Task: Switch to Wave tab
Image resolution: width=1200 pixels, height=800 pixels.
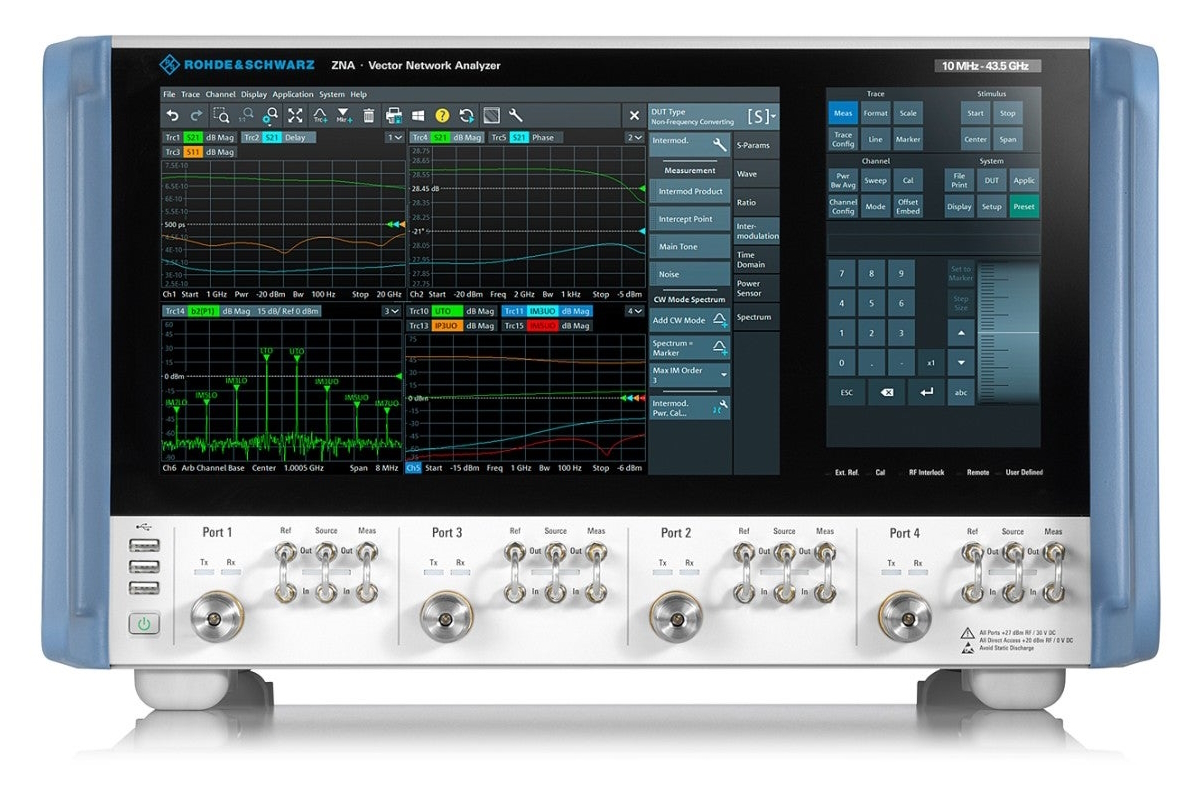Action: click(x=756, y=174)
